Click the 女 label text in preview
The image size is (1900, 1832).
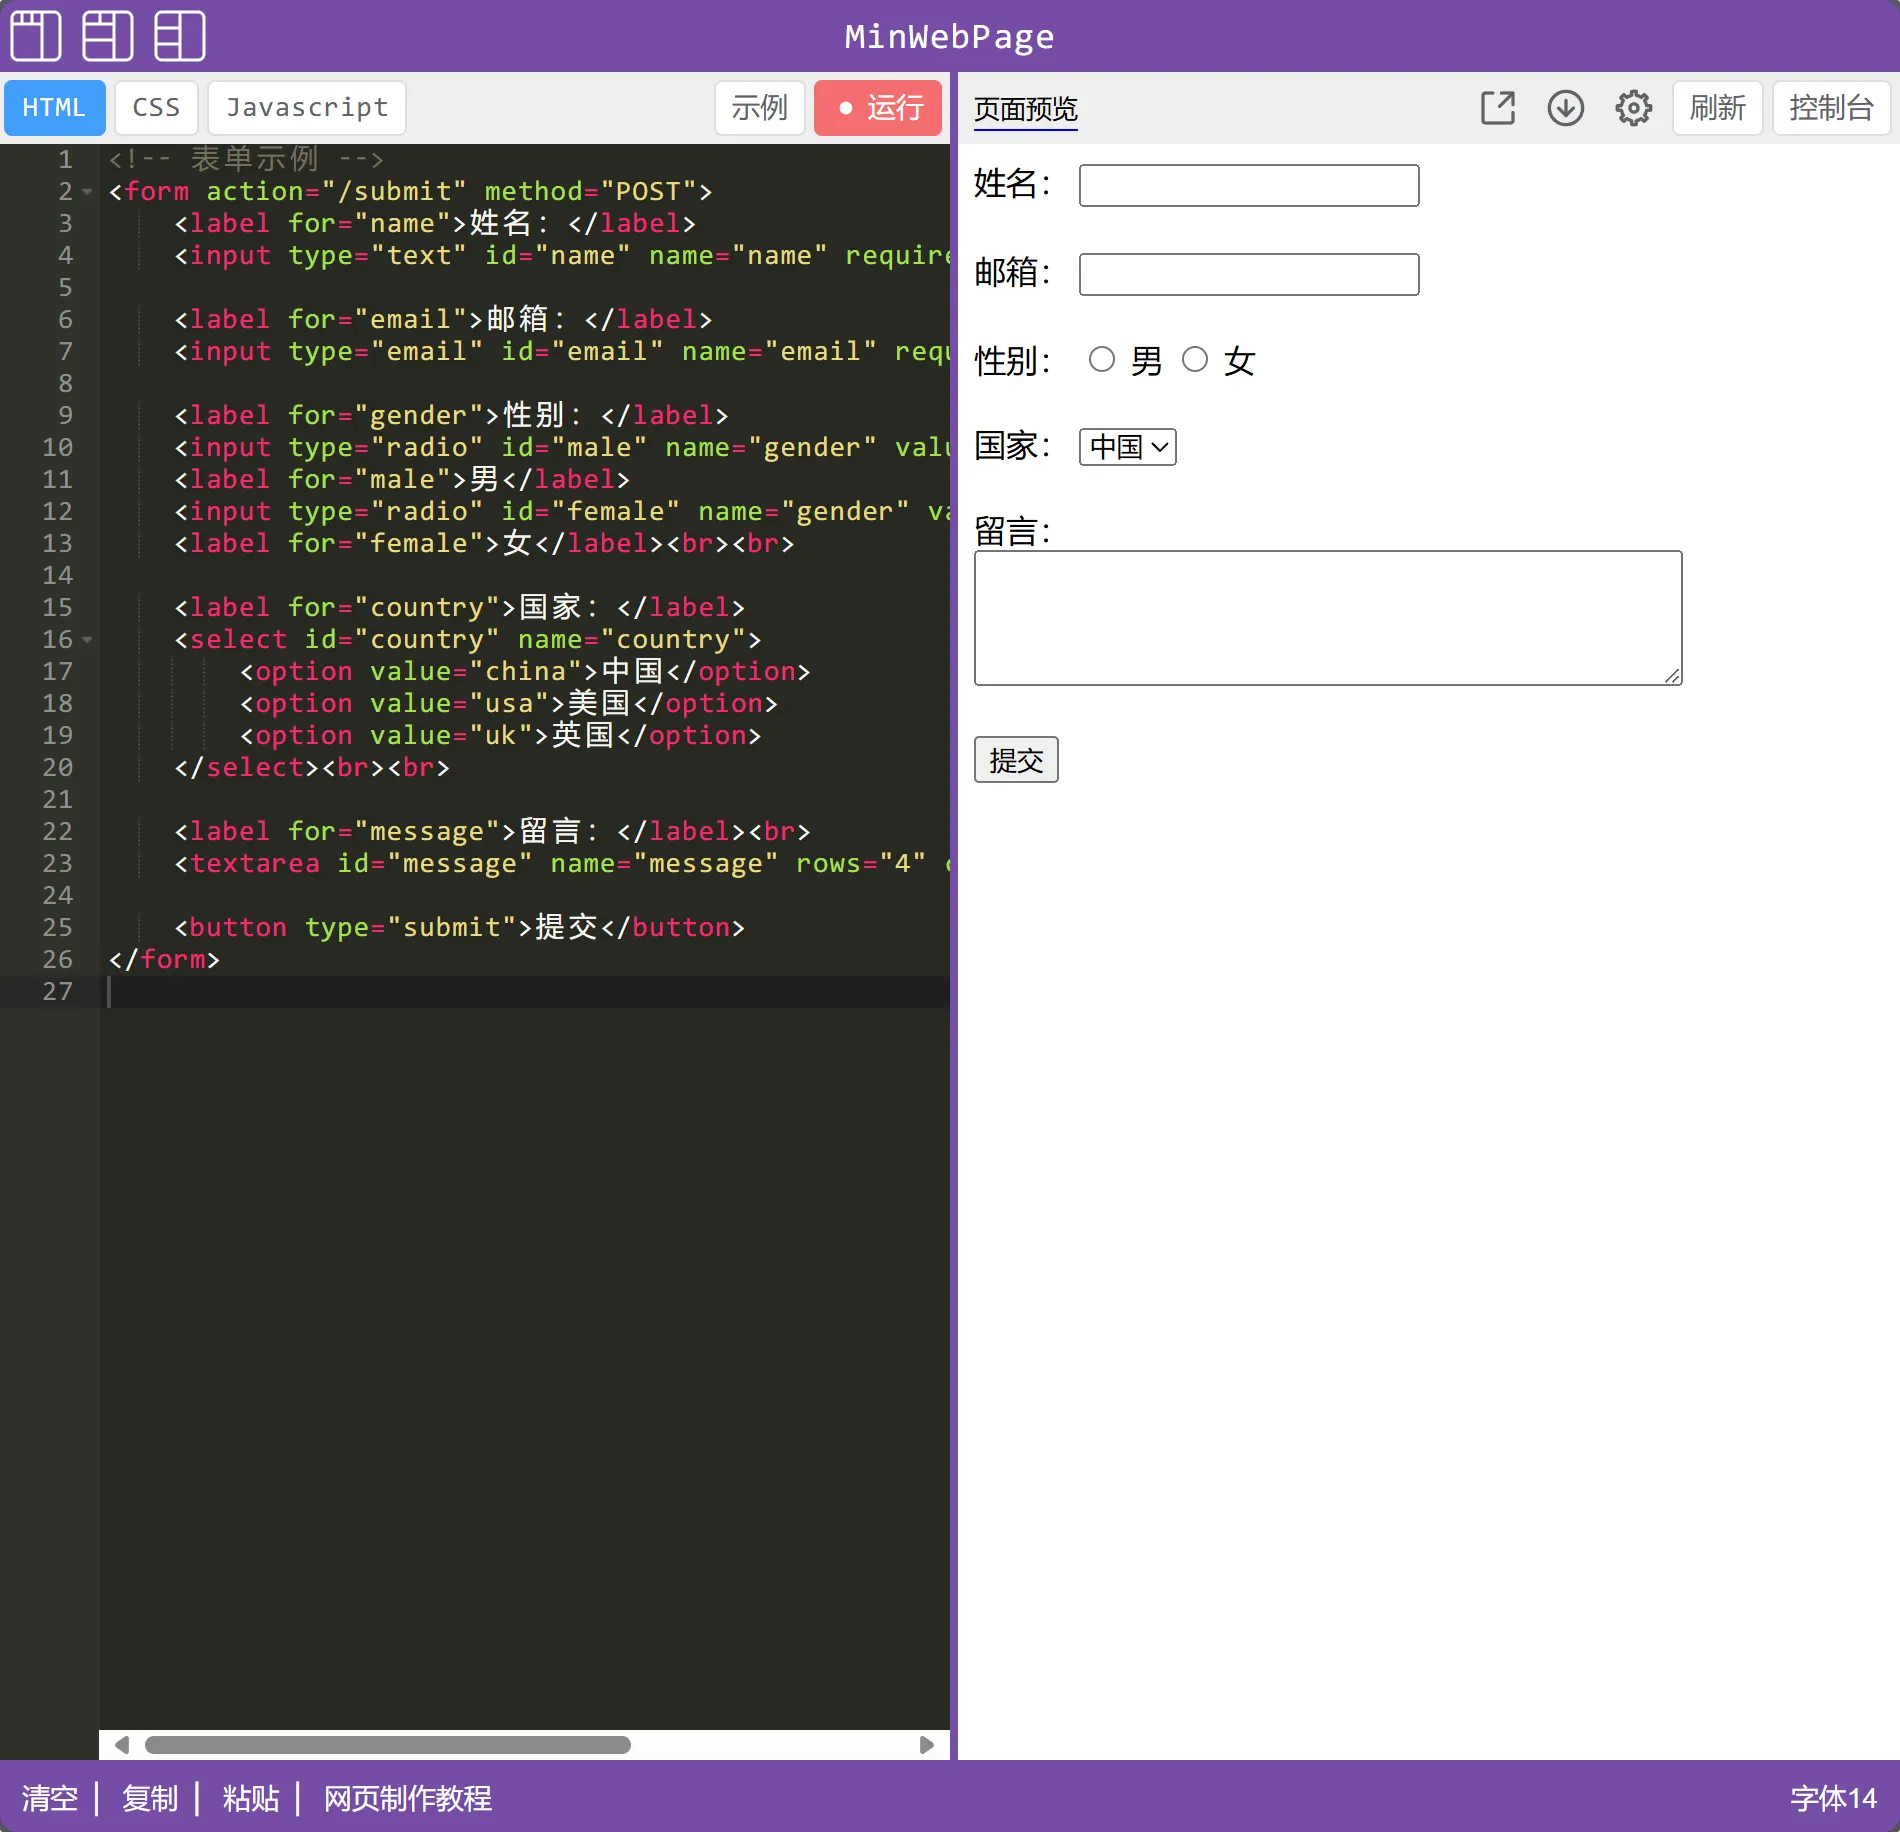coord(1240,360)
